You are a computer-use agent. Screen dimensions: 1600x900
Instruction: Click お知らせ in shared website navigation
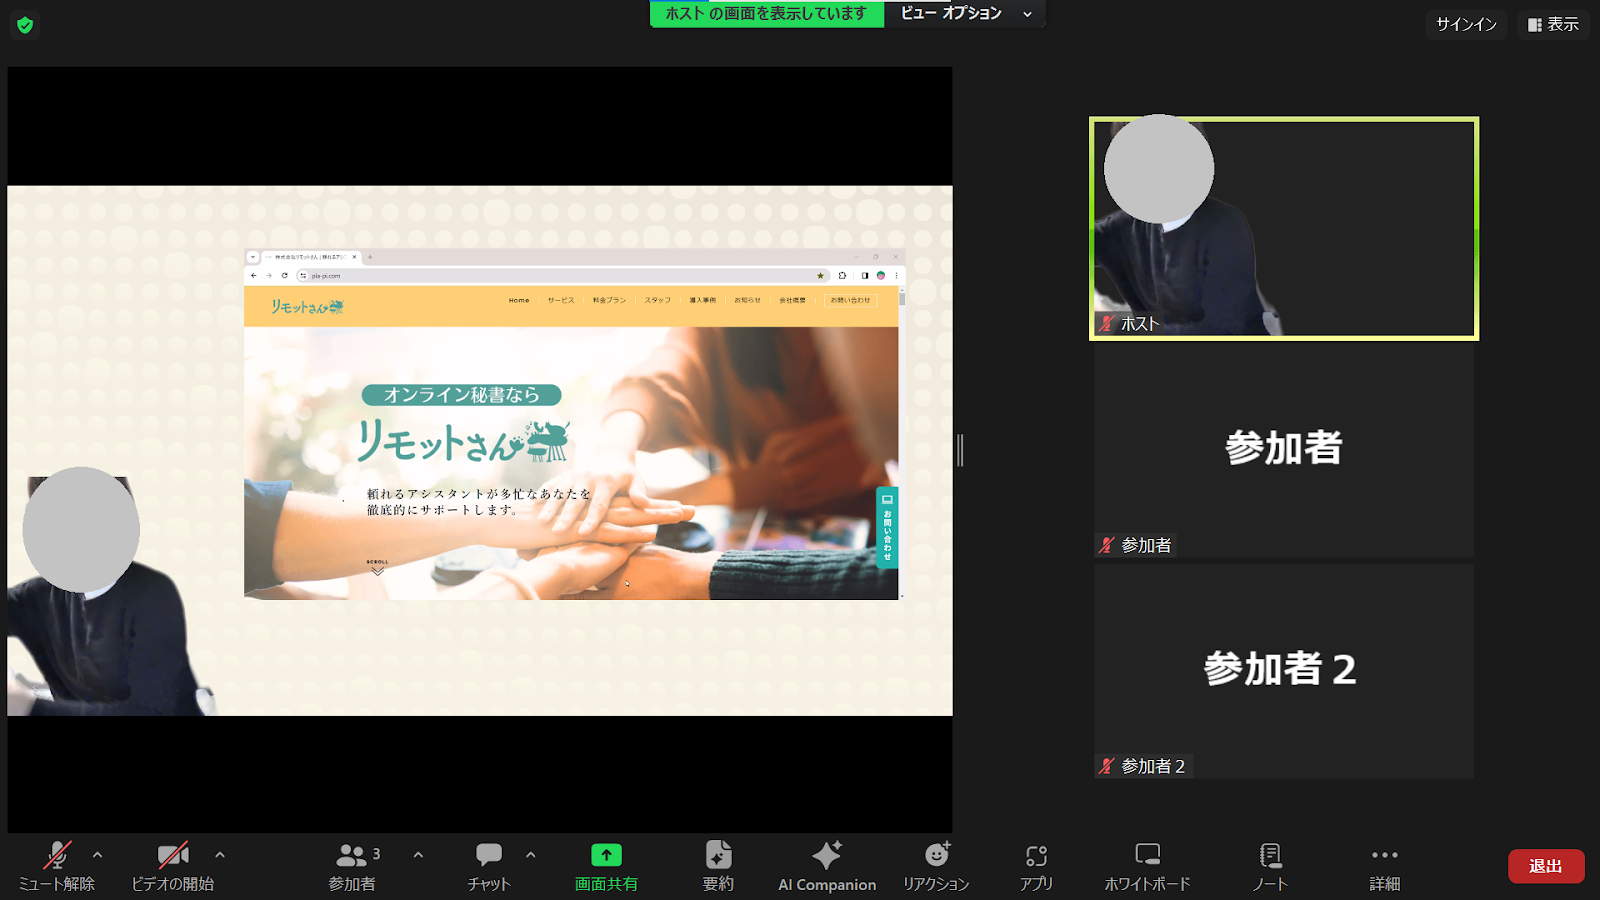coord(747,300)
